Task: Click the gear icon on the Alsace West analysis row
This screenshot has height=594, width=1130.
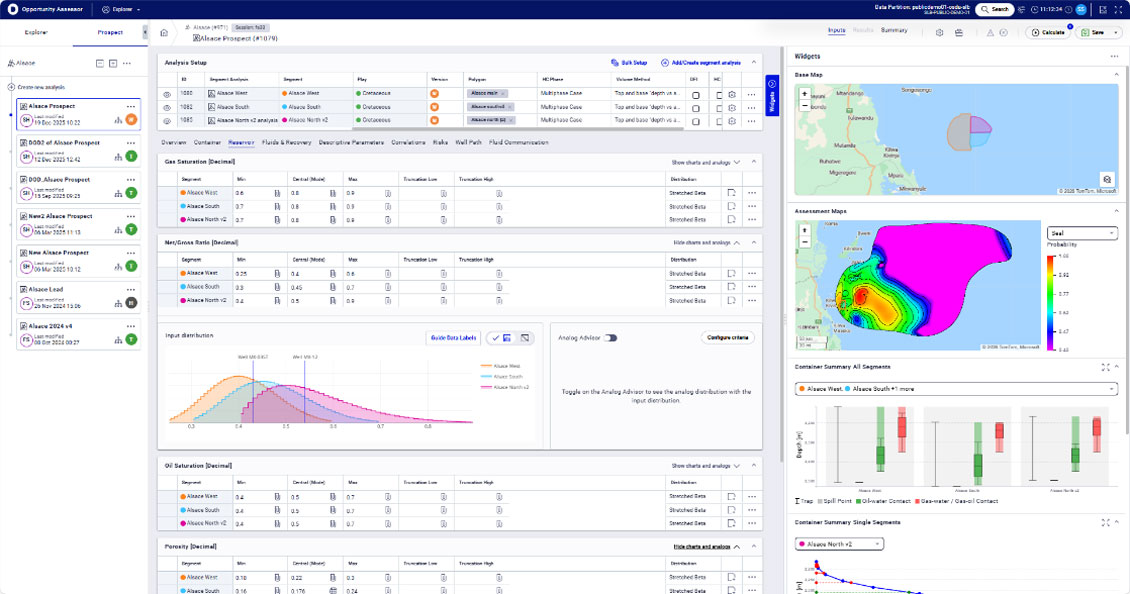Action: coord(730,95)
